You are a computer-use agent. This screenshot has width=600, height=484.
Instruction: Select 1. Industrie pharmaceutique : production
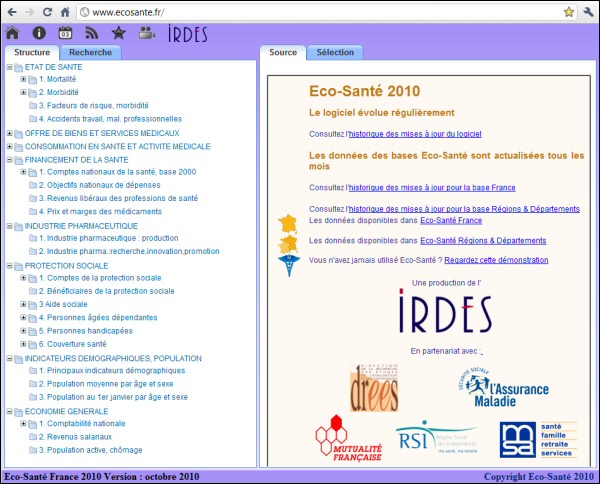[x=109, y=238]
